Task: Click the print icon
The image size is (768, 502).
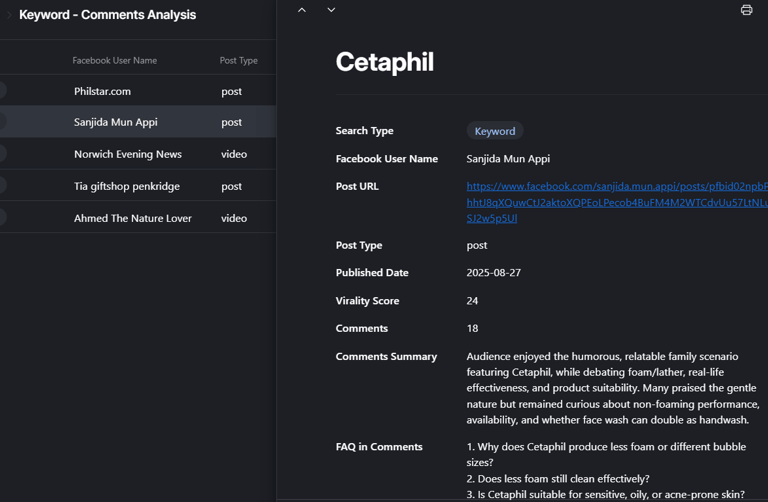Action: (746, 10)
